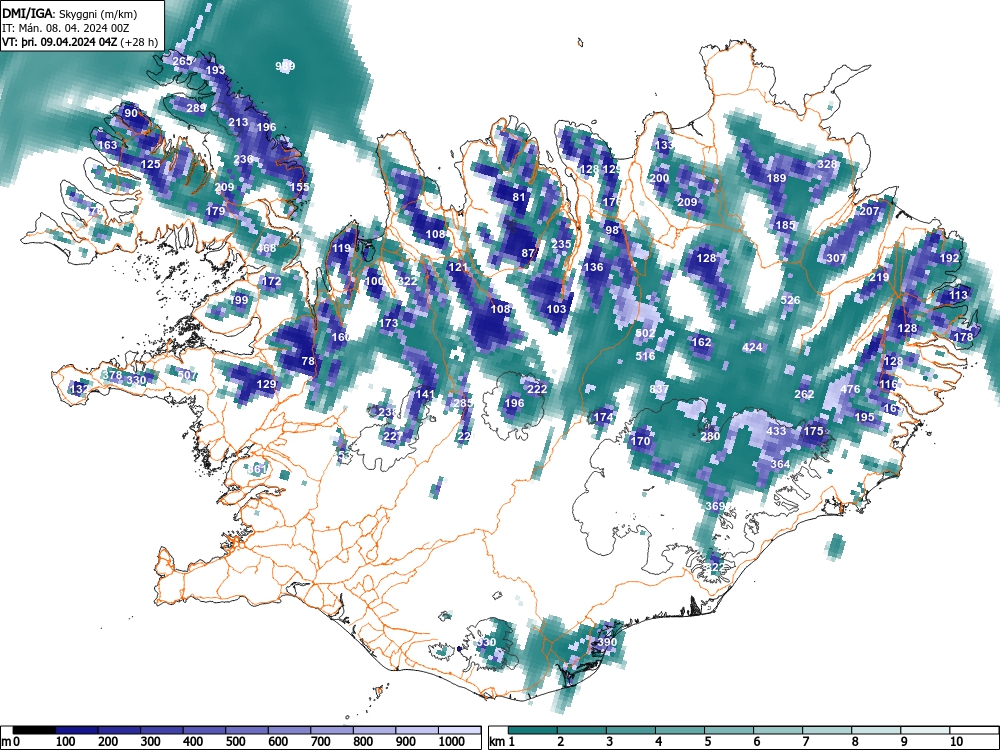Click the dark teal 1–2 km legend swatch
1000x750 pixels.
(533, 730)
